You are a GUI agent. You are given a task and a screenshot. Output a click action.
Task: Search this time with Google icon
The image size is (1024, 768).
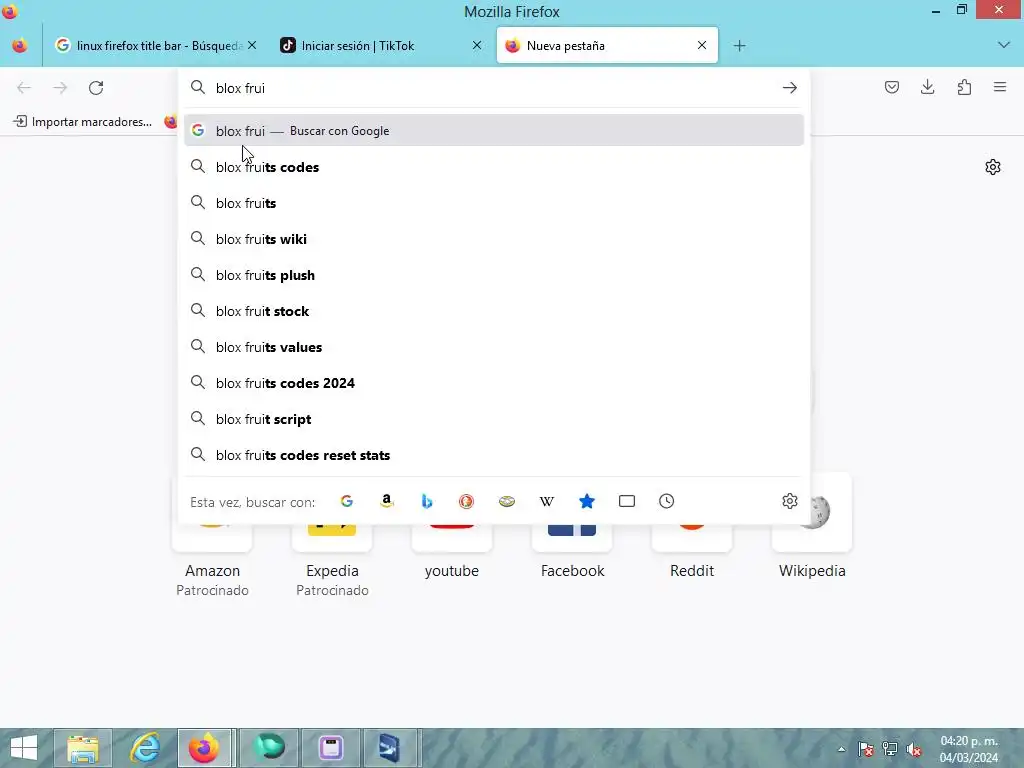[x=347, y=501]
